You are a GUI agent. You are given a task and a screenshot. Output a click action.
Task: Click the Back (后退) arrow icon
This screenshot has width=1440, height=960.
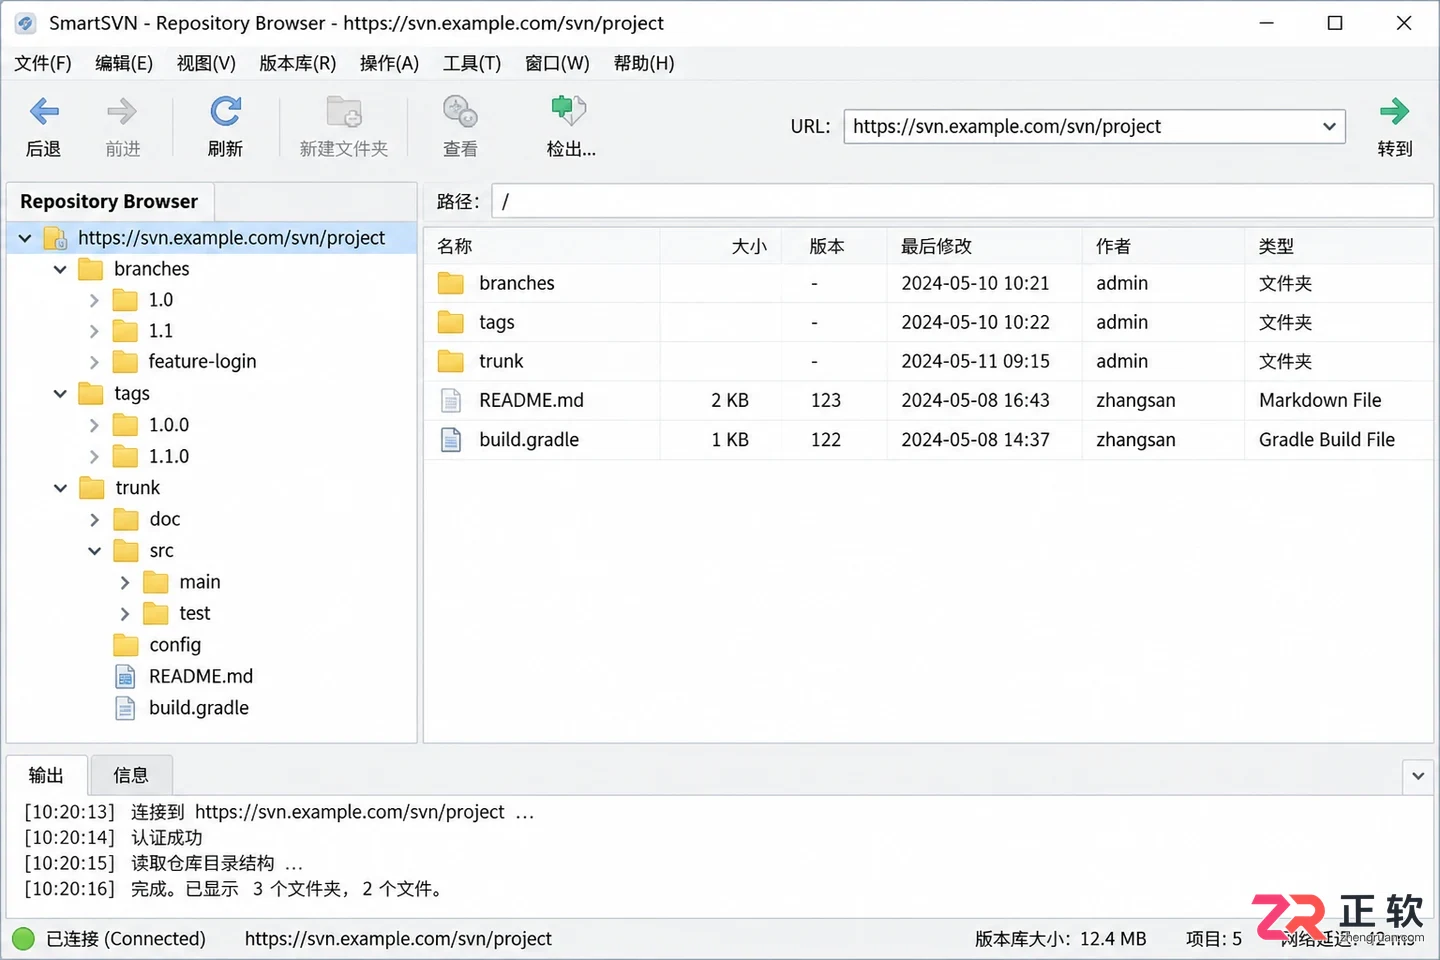coord(44,111)
